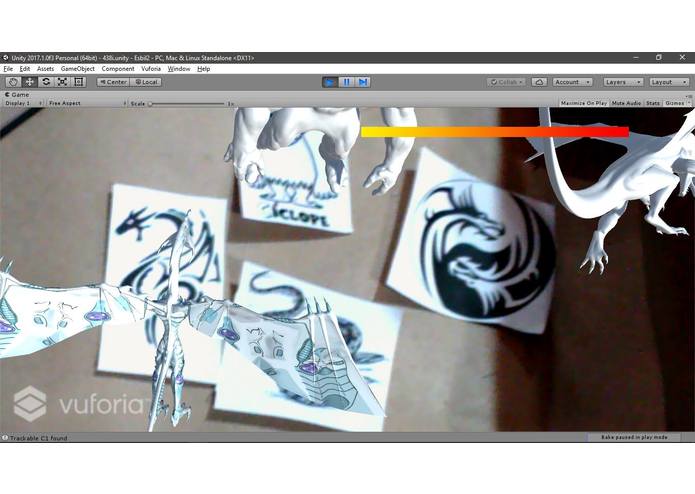
Task: Select the Move tool
Action: pyautogui.click(x=29, y=82)
